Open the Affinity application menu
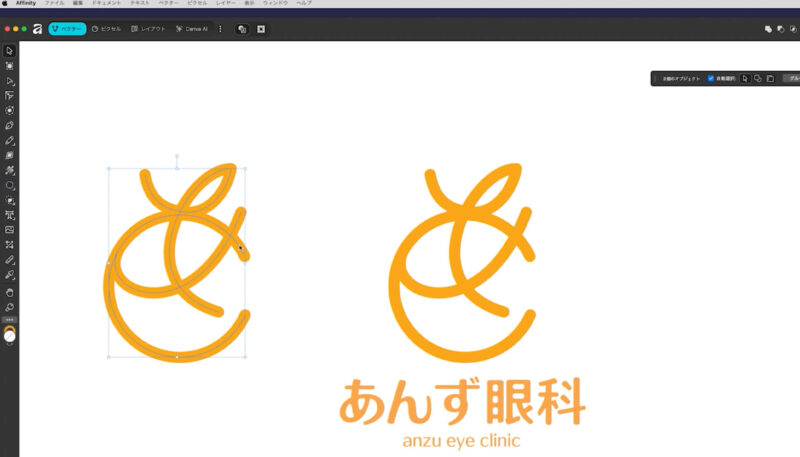 tap(26, 3)
